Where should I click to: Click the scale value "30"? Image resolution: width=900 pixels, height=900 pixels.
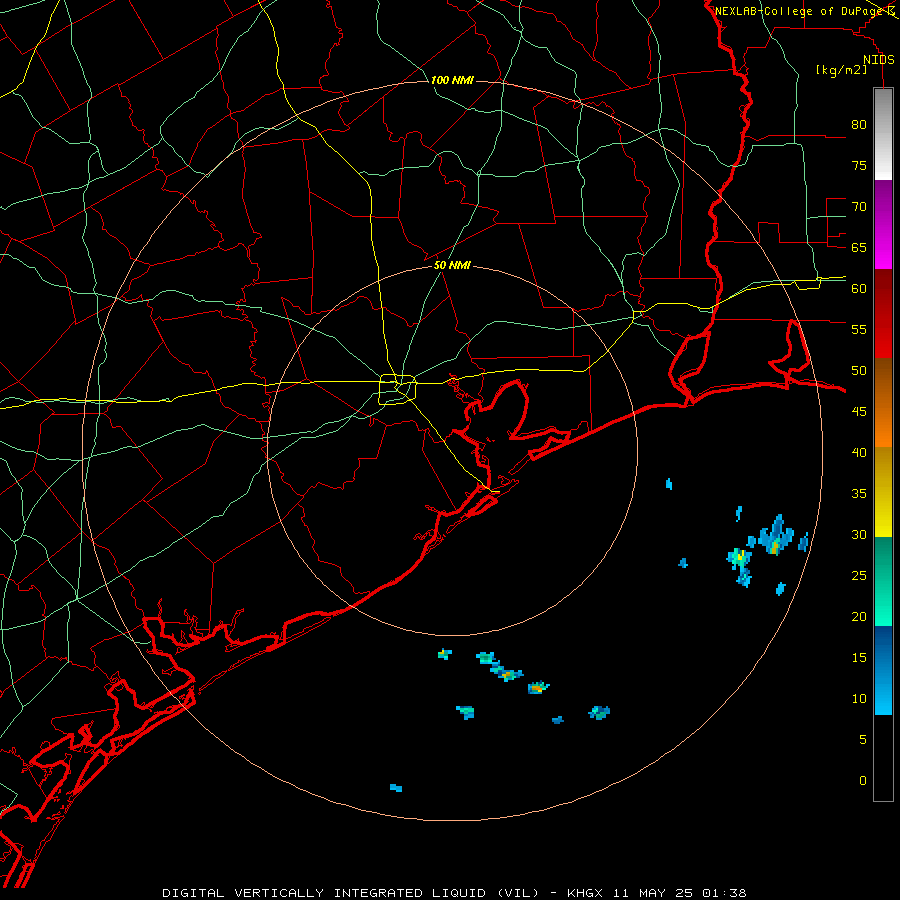point(859,534)
